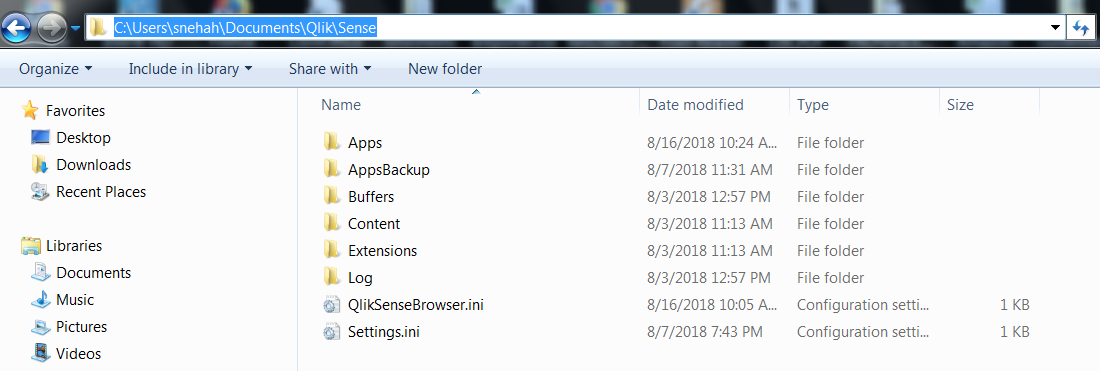Image resolution: width=1100 pixels, height=371 pixels.
Task: Open the Include in library menu
Action: (190, 69)
